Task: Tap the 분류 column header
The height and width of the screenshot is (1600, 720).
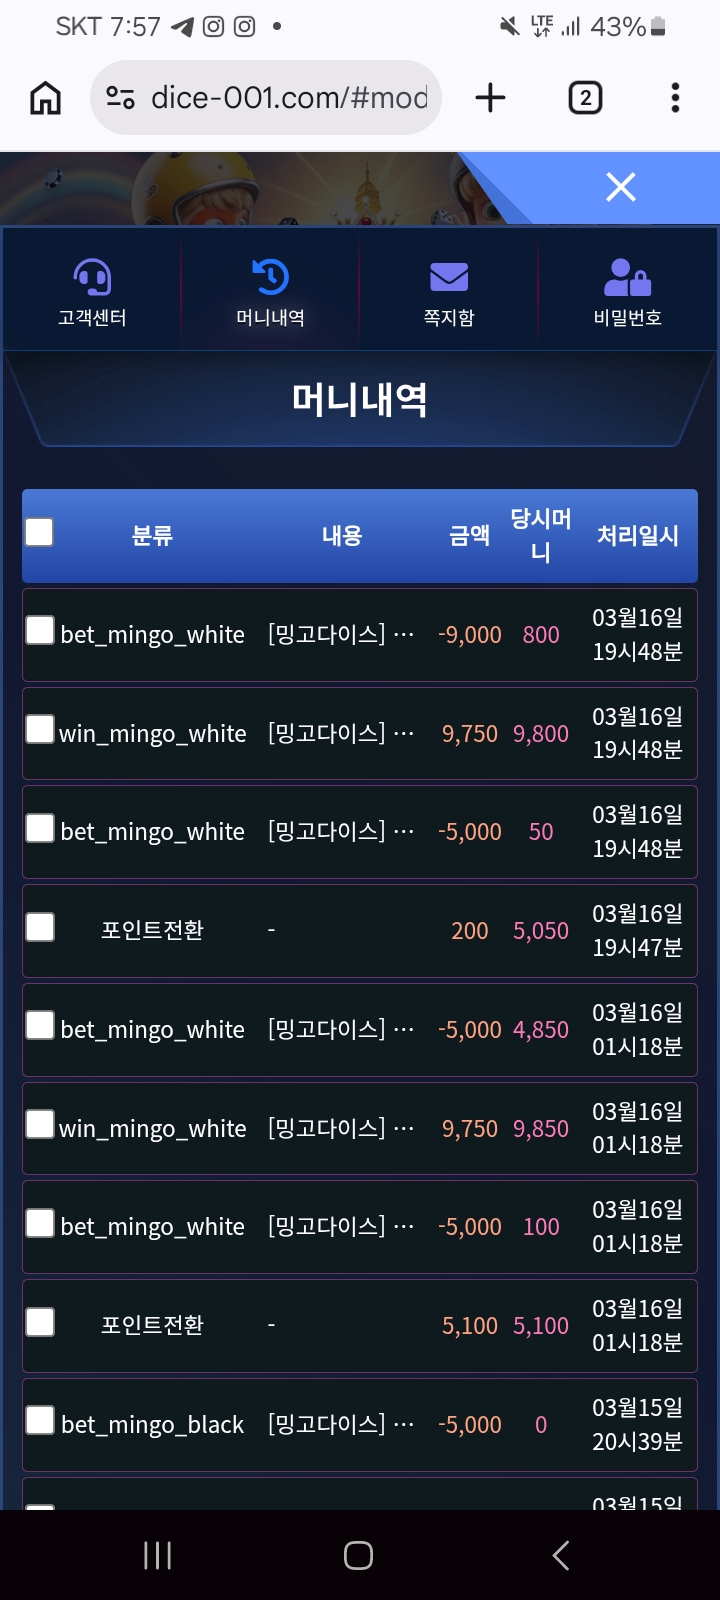Action: (x=152, y=536)
